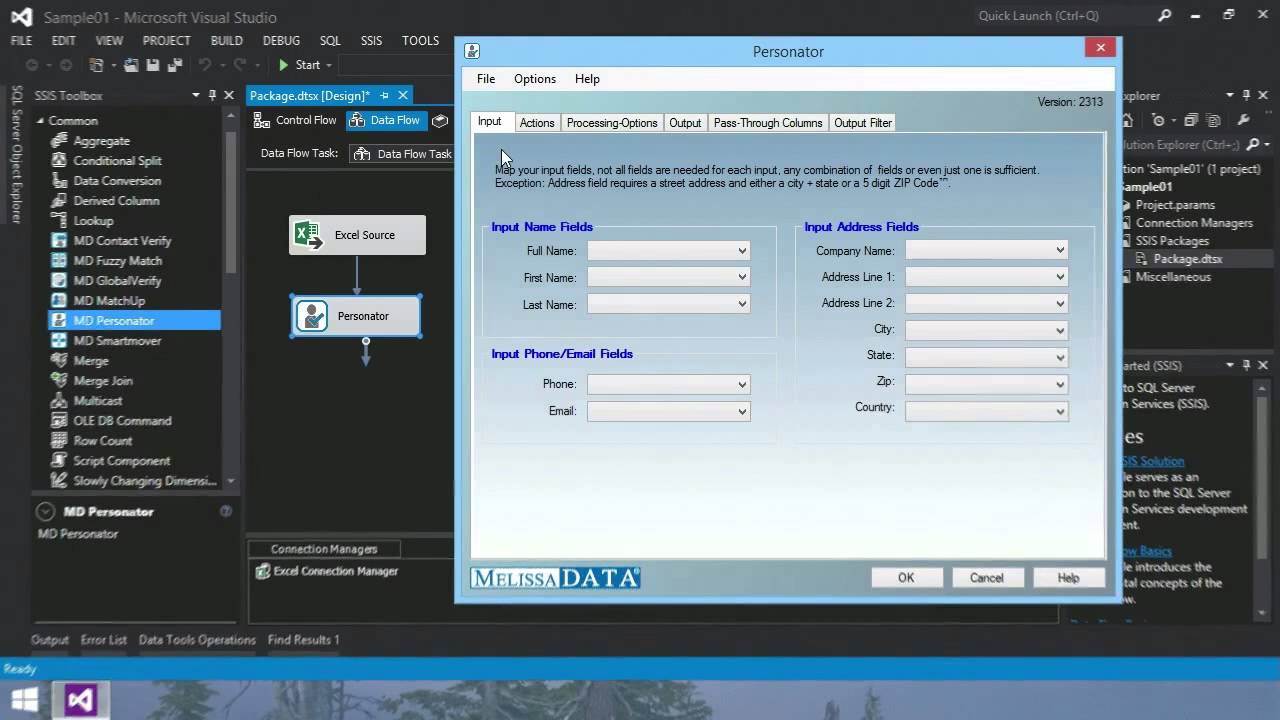Click the Quick Launch search magnifier icon
Viewport: 1280px width, 720px height.
1164,16
